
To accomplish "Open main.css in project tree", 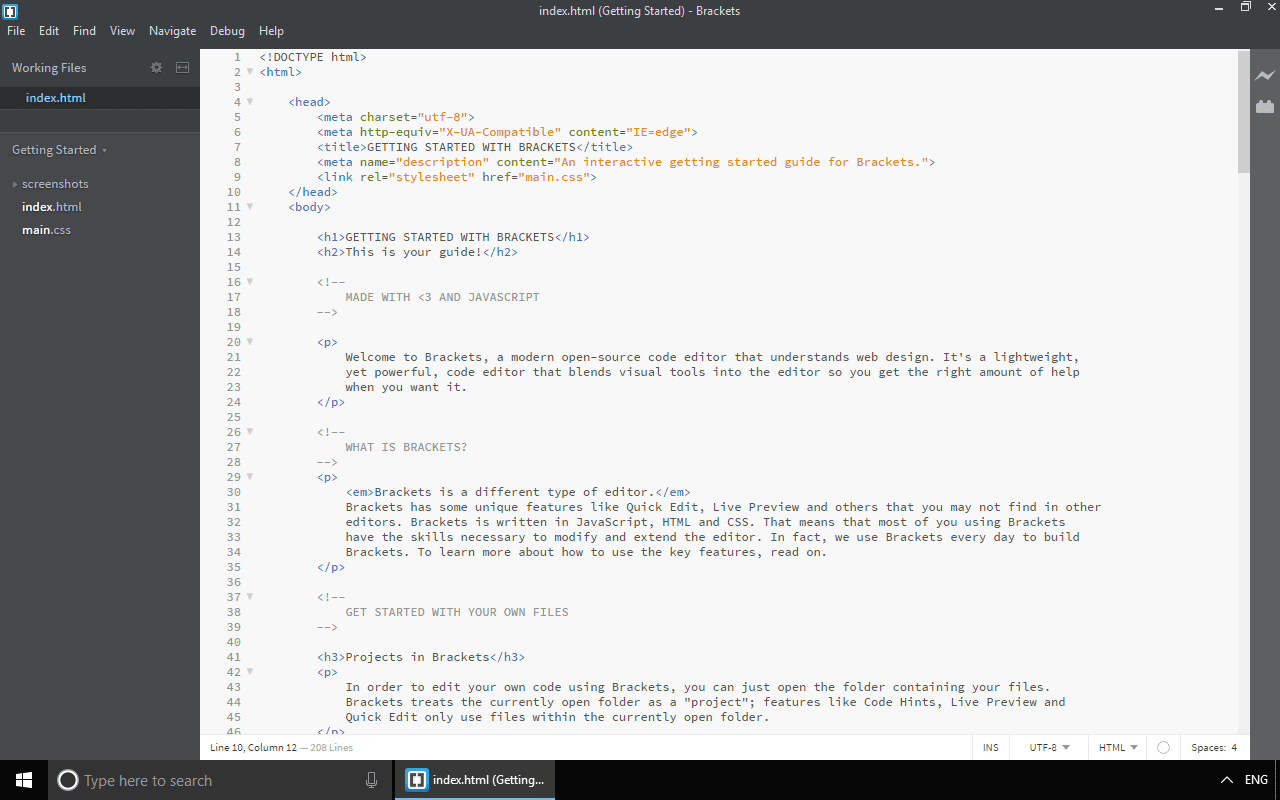I will point(46,230).
